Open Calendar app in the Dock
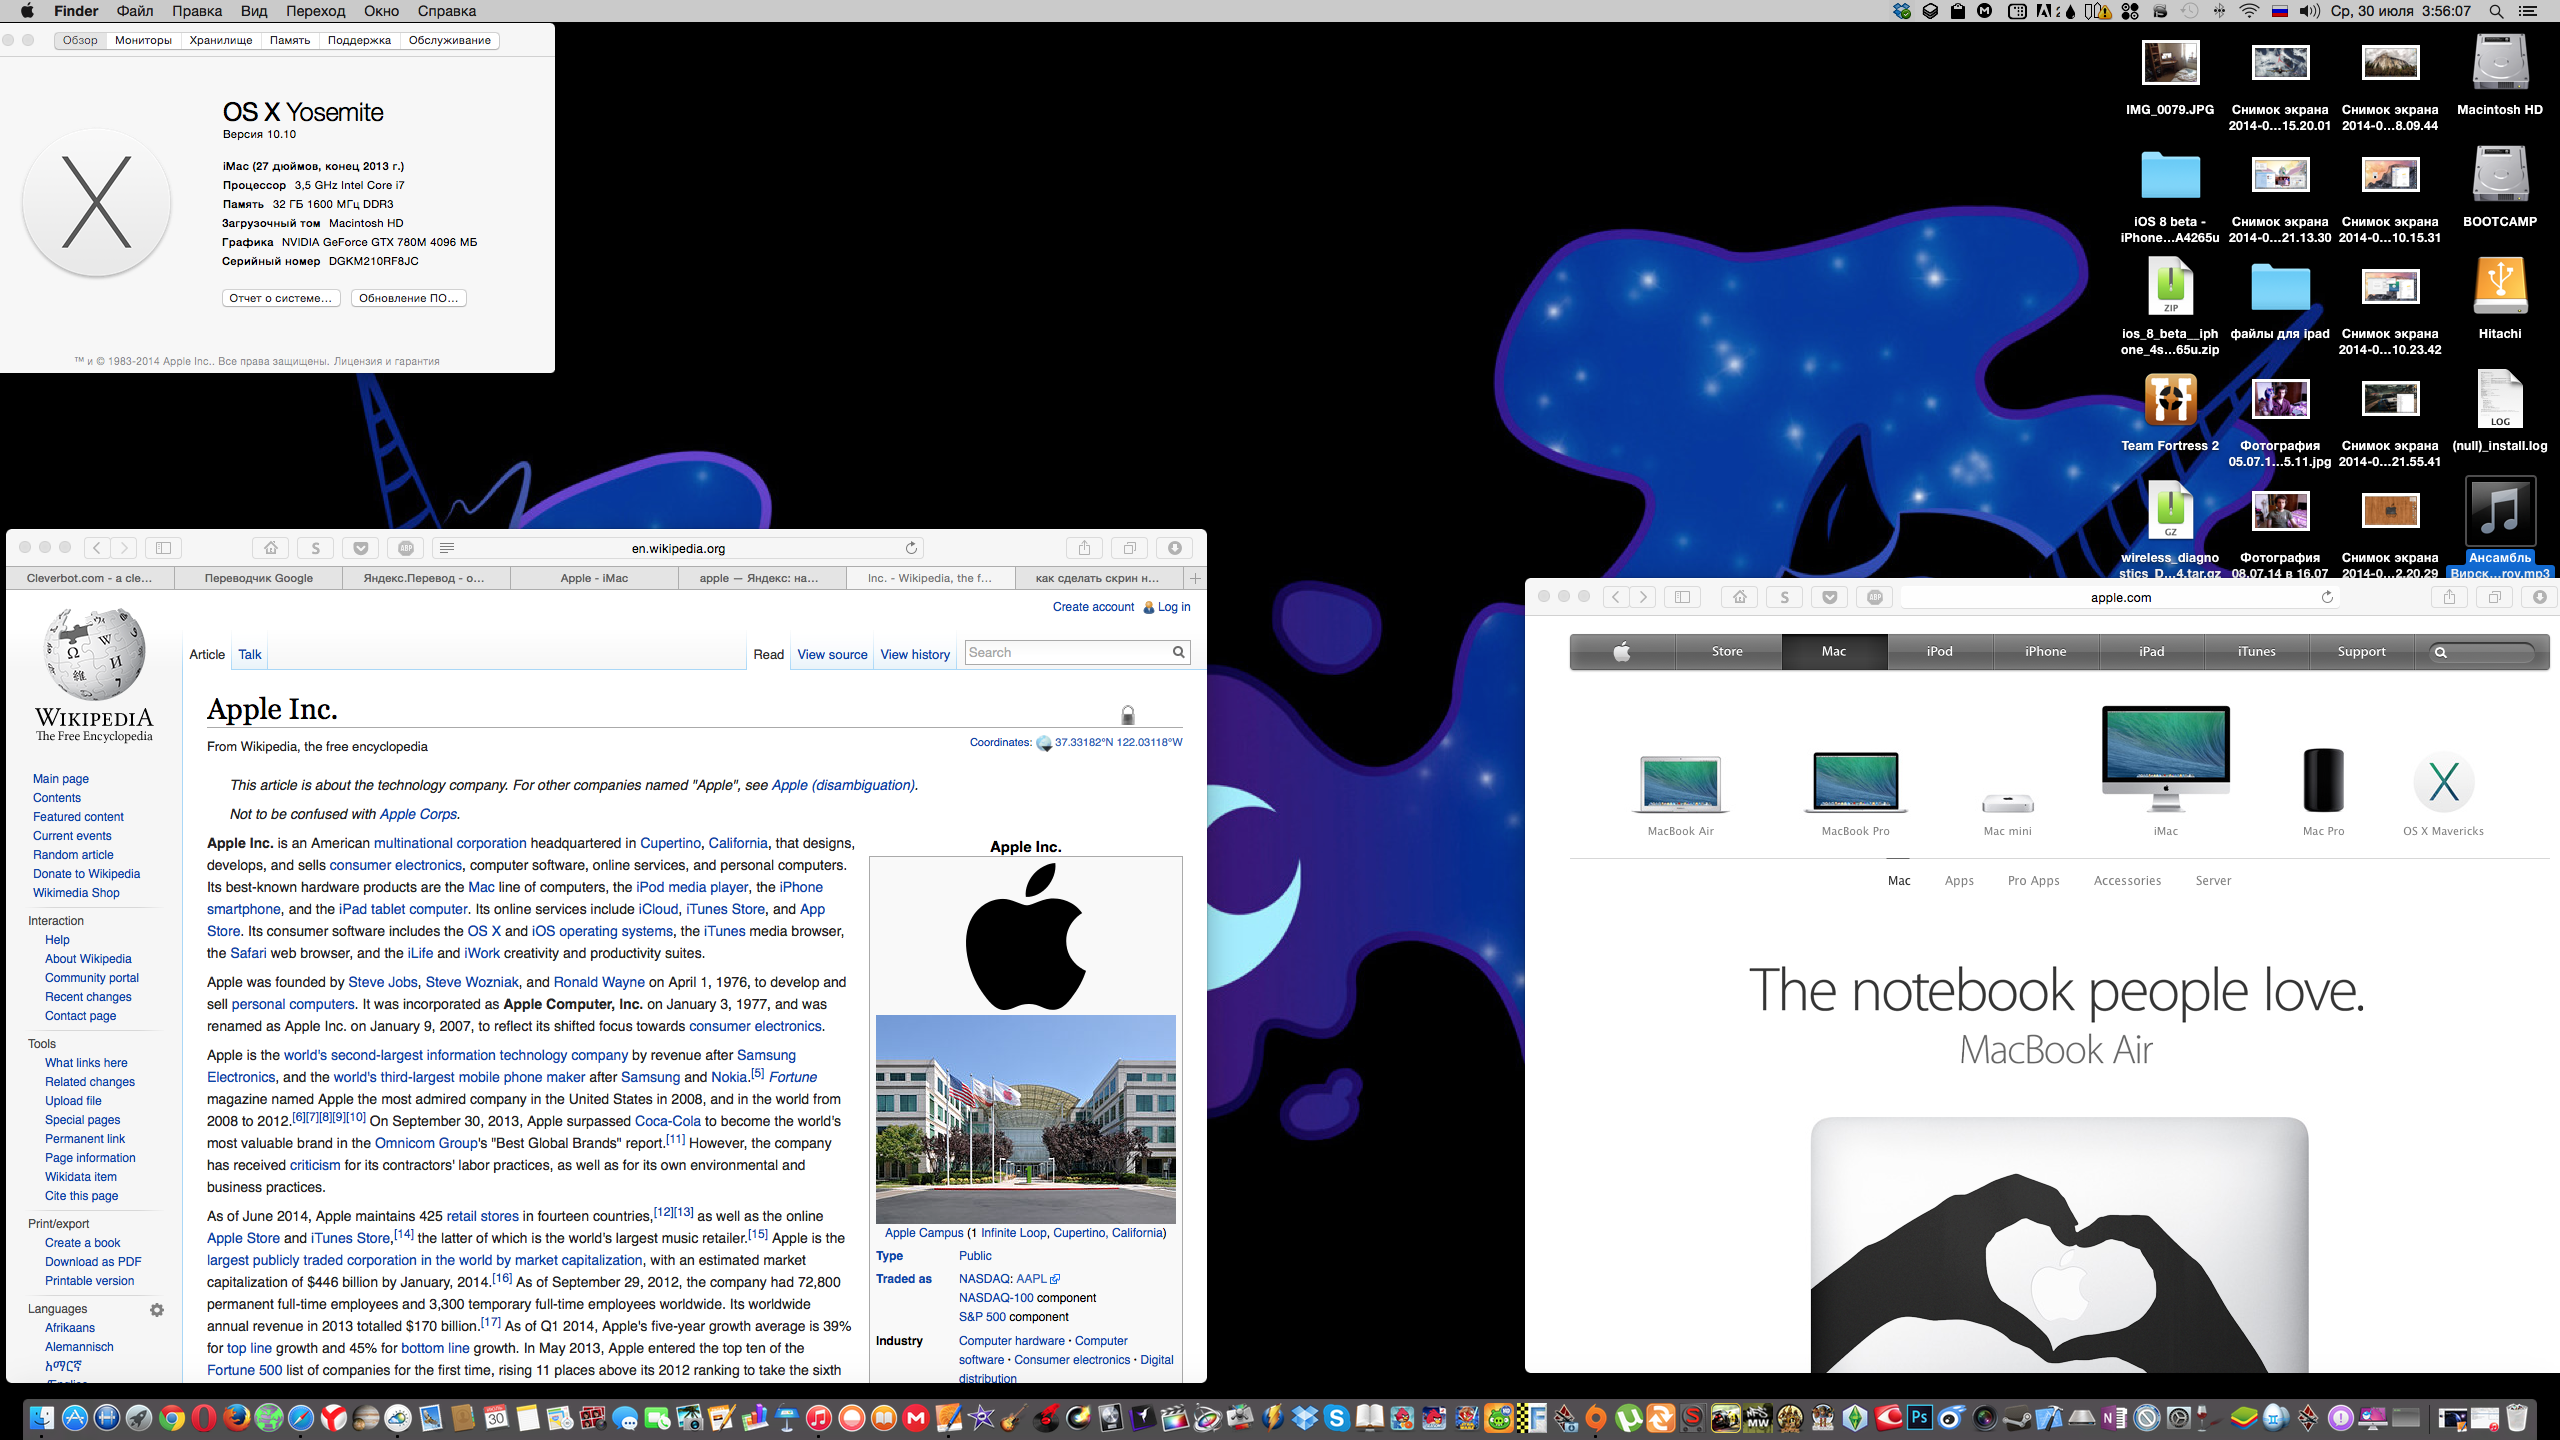The image size is (2560, 1440). click(496, 1418)
